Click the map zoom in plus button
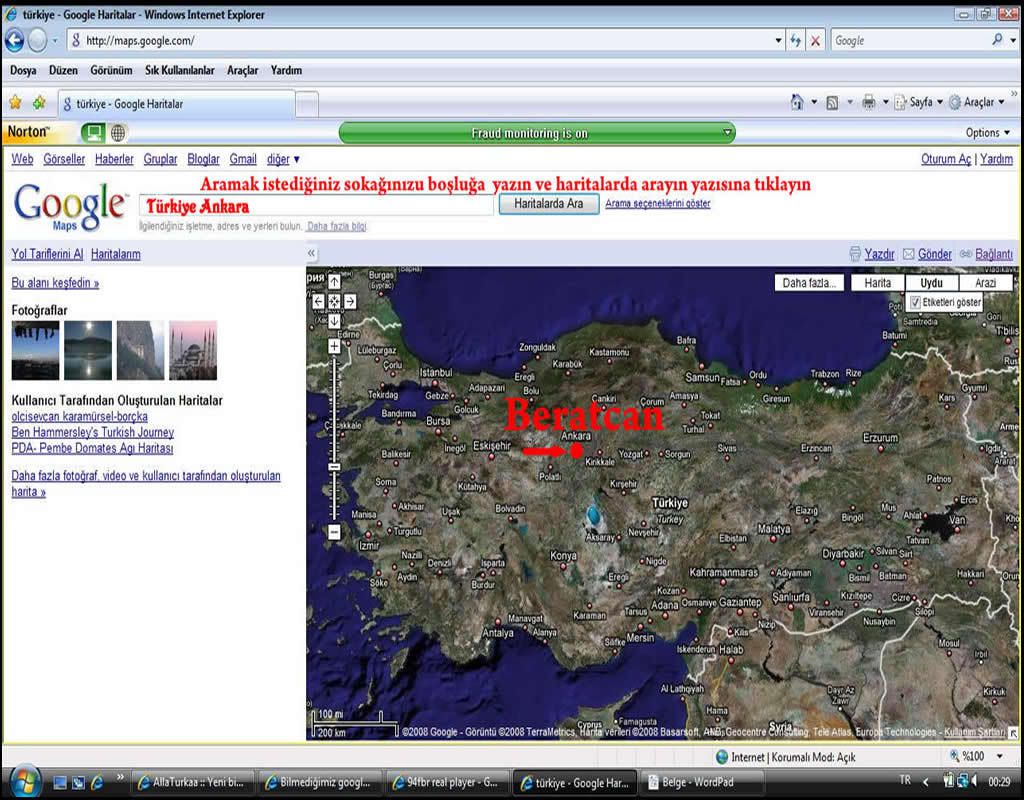 coord(334,347)
